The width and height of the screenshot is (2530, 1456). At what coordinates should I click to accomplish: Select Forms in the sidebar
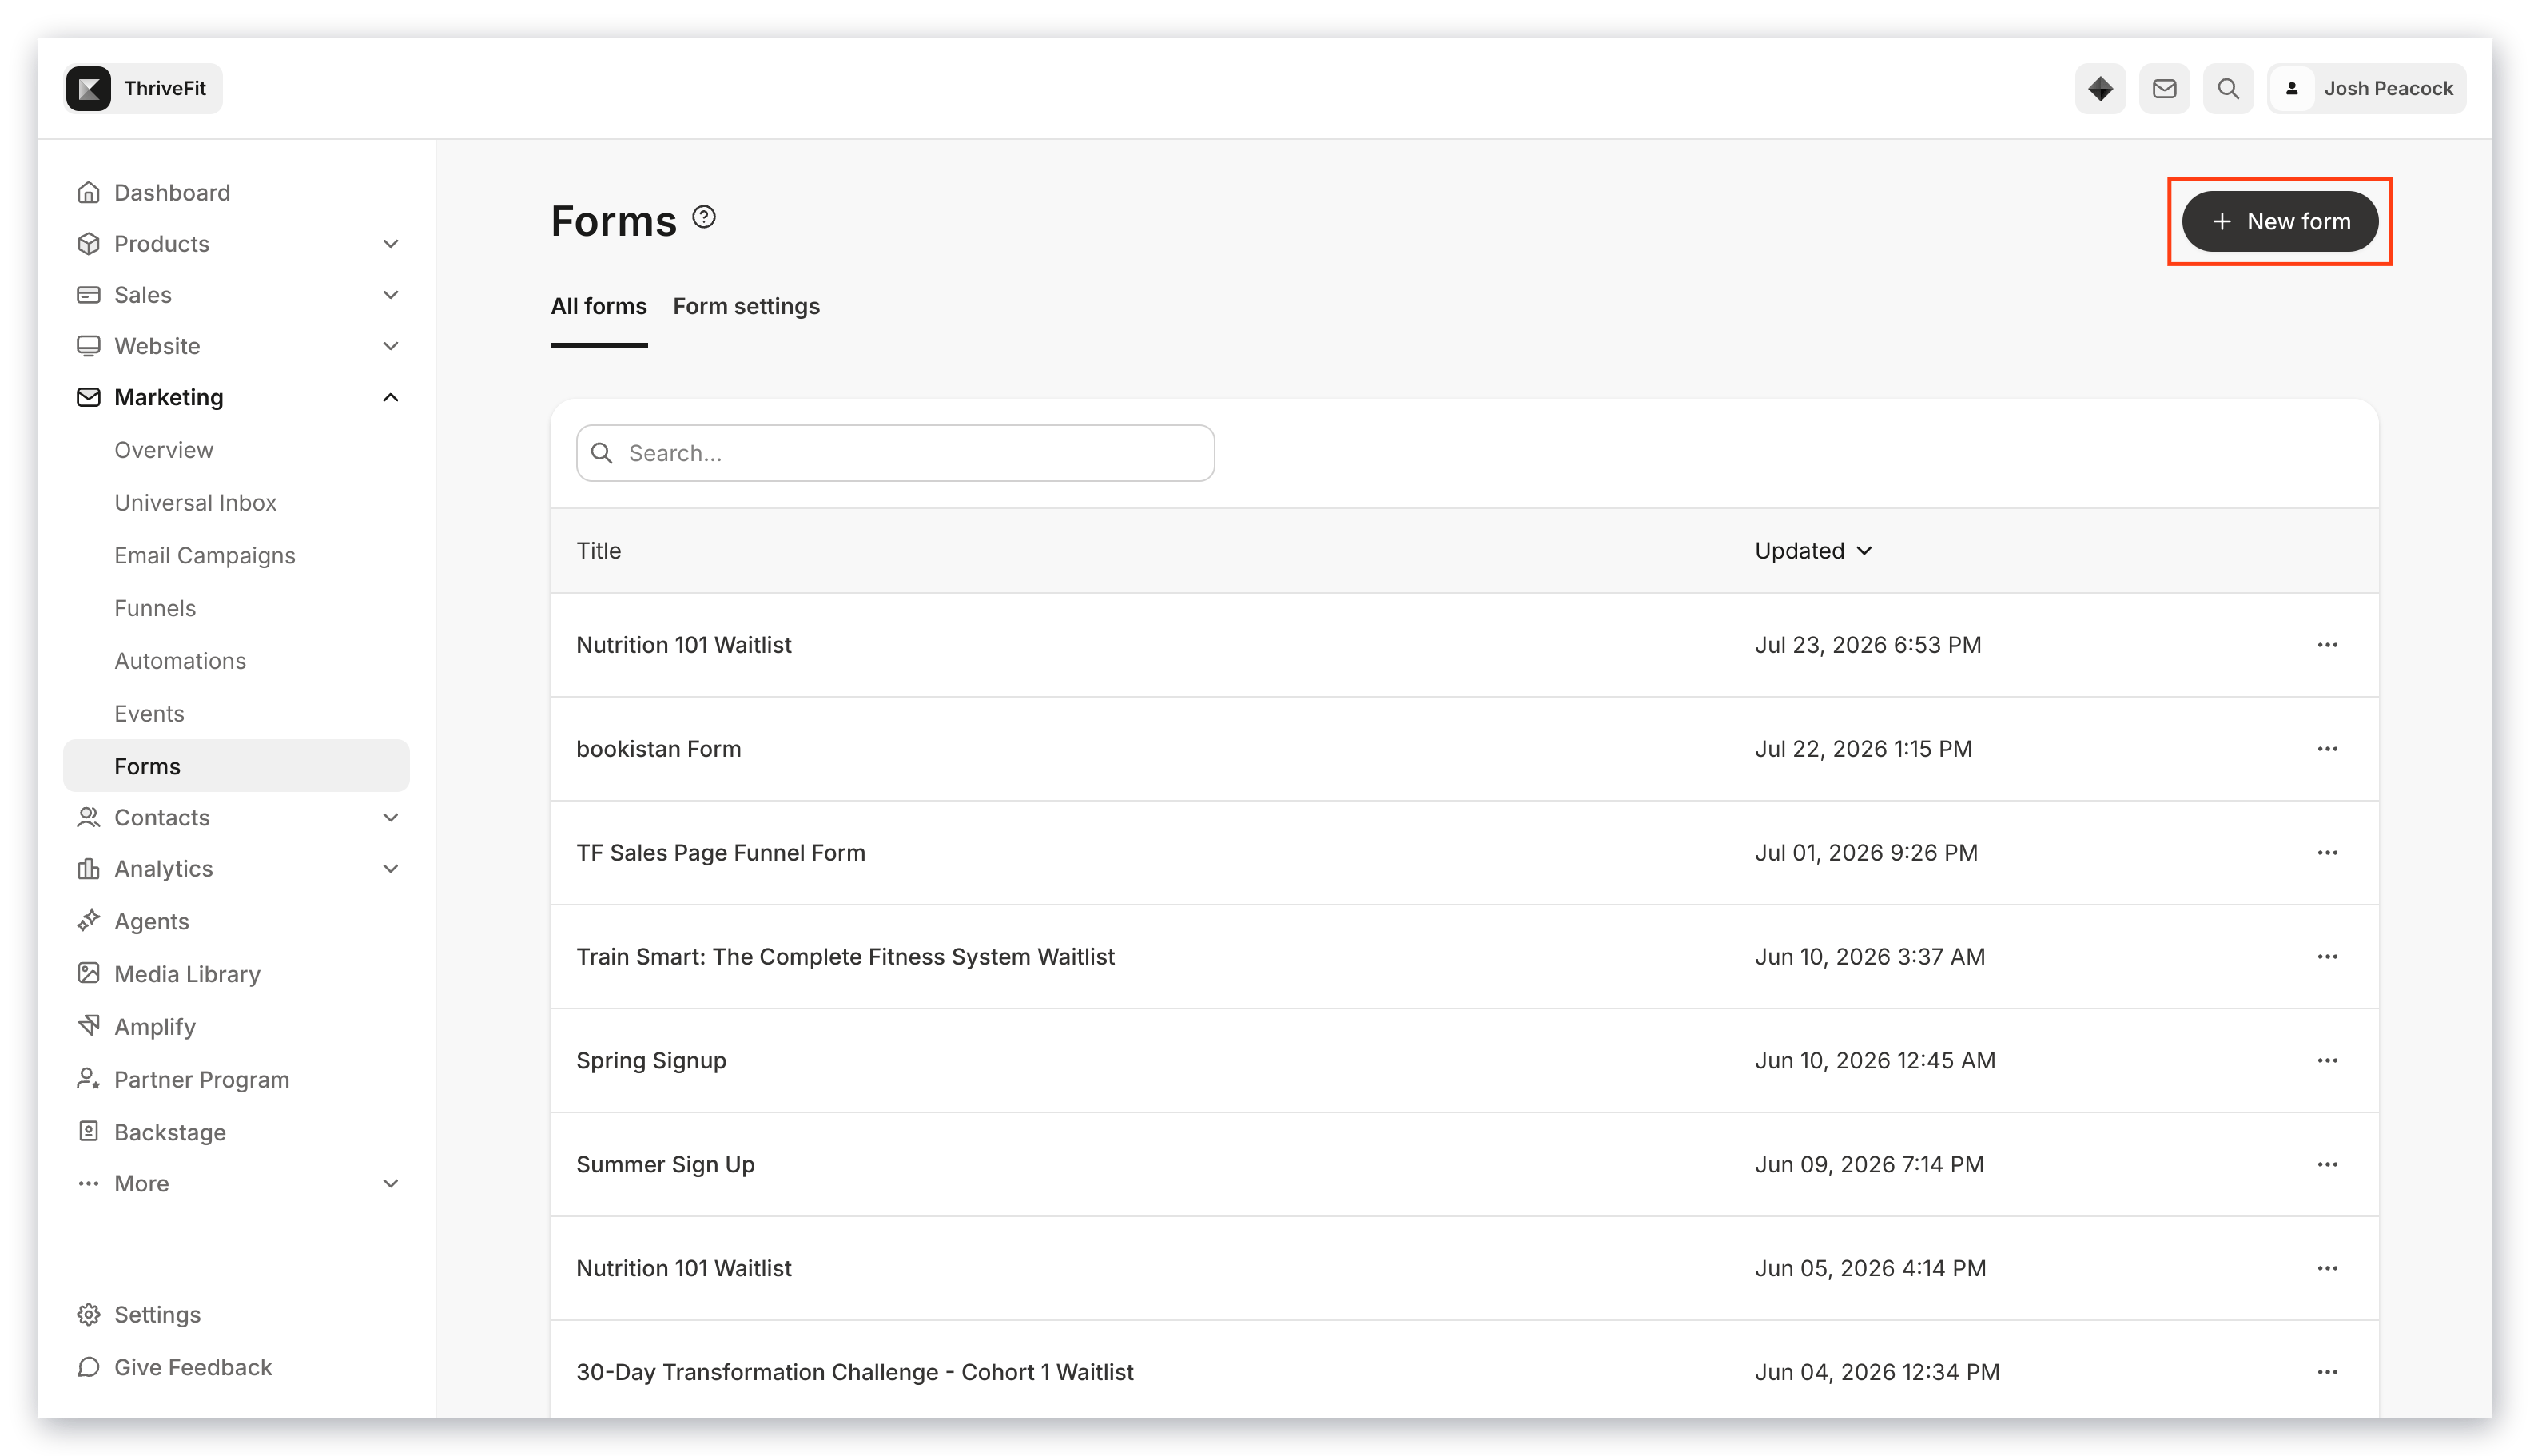click(236, 766)
